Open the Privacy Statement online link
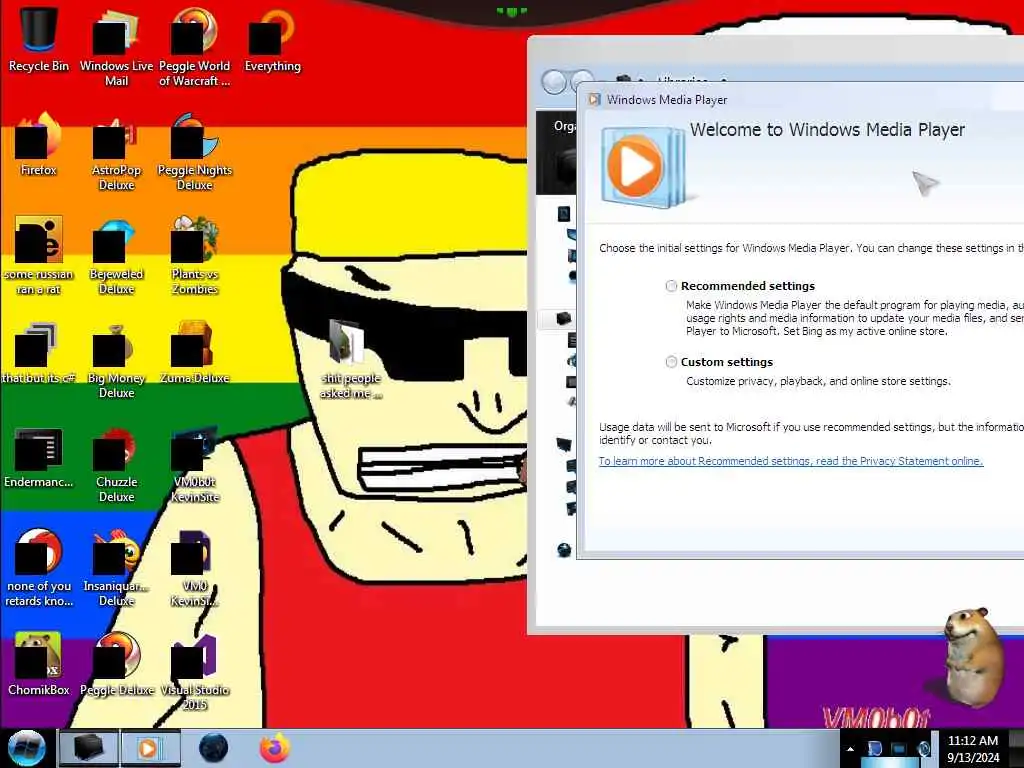Viewport: 1024px width, 768px height. pyautogui.click(x=791, y=461)
